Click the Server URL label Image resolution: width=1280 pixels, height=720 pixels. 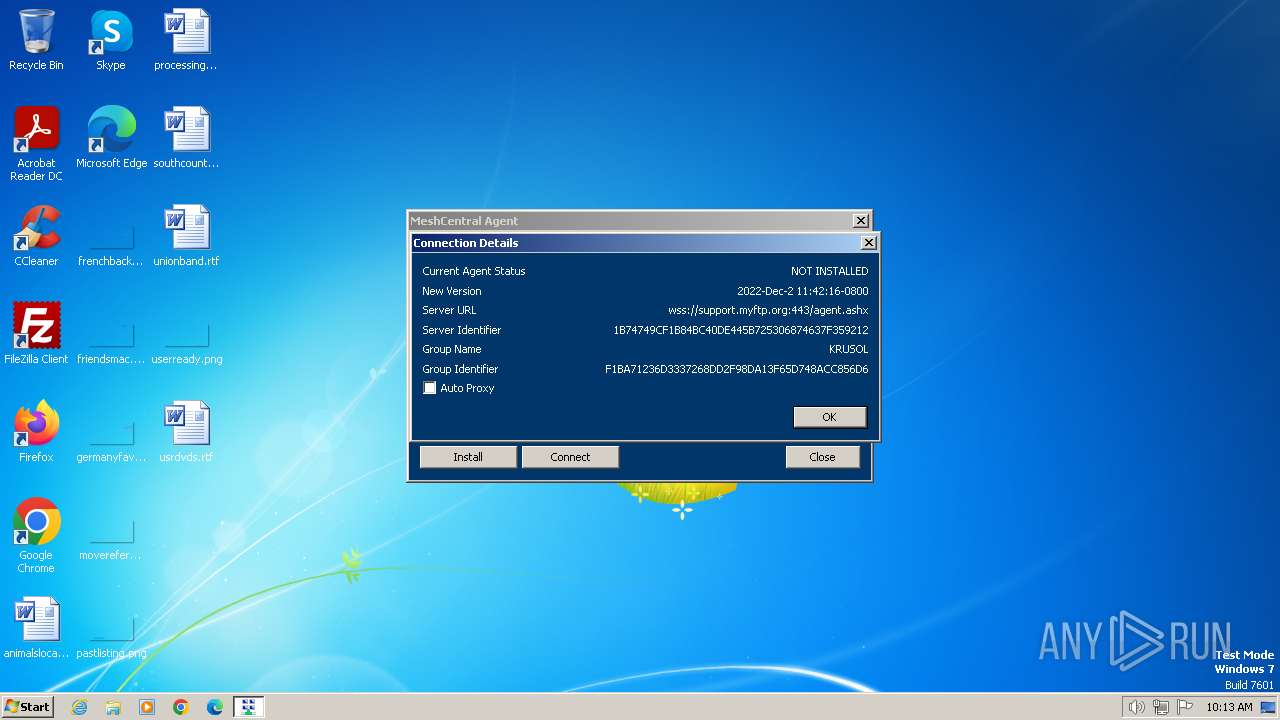(x=449, y=310)
